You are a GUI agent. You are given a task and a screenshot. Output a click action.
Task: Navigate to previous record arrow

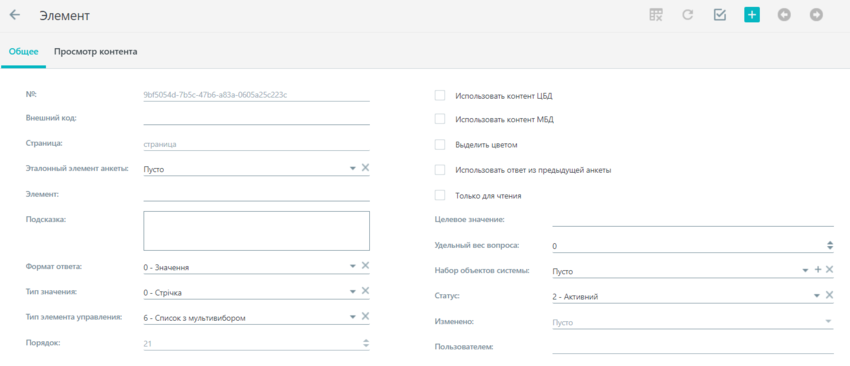point(784,15)
